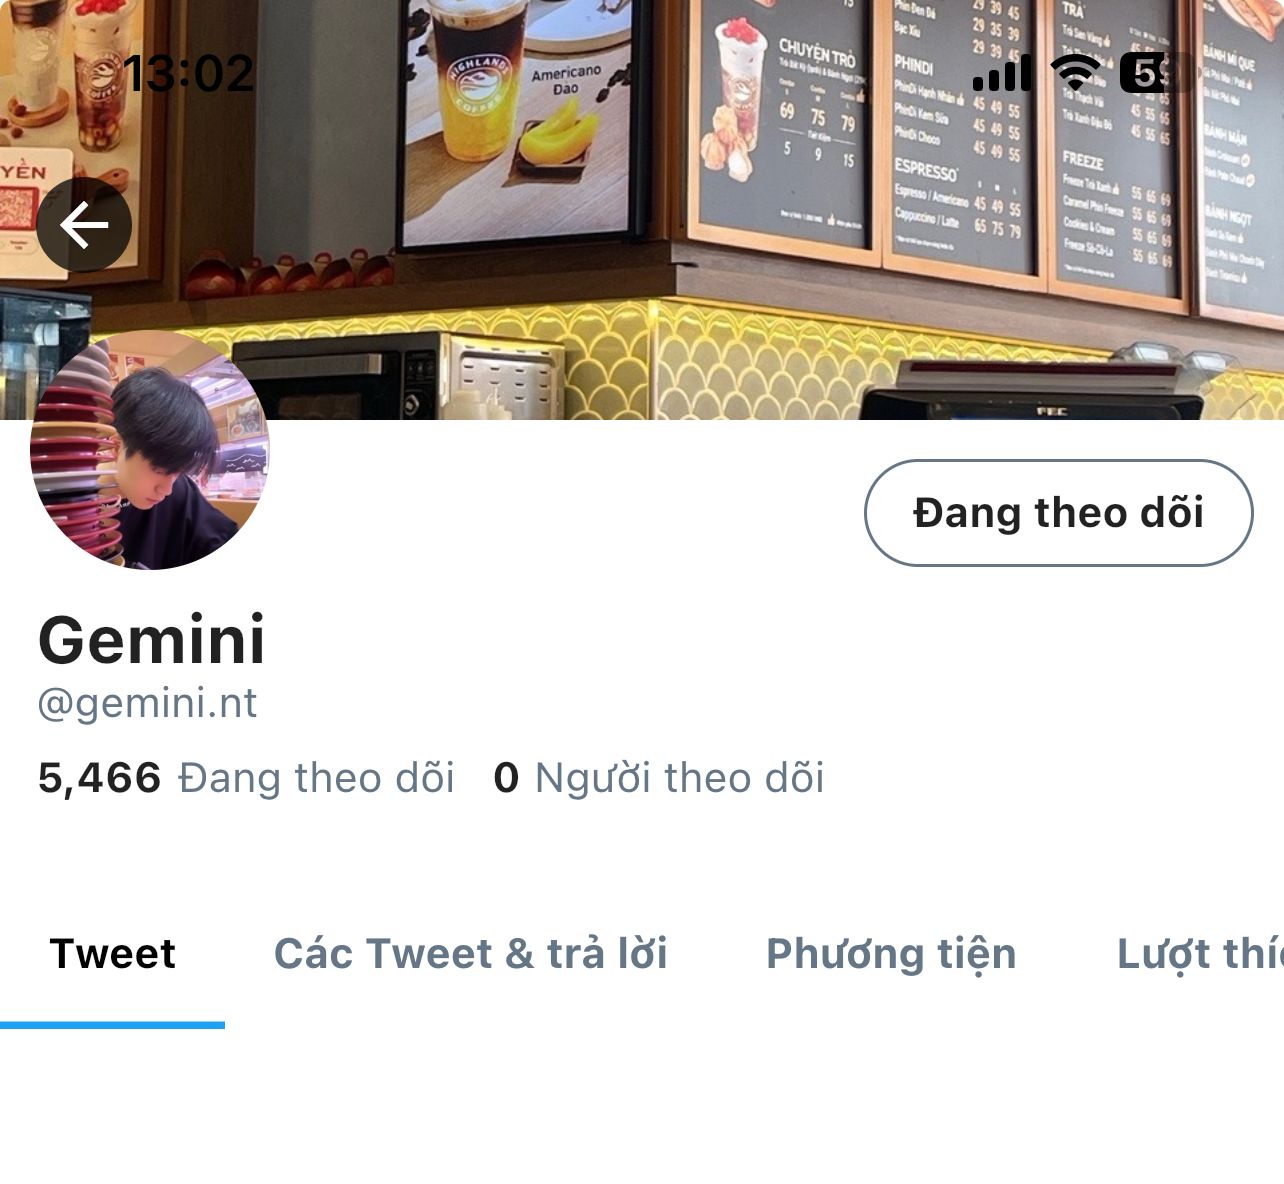This screenshot has width=1284, height=1184.
Task: Open the 5,466 Đang theo dõi list
Action: 246,778
